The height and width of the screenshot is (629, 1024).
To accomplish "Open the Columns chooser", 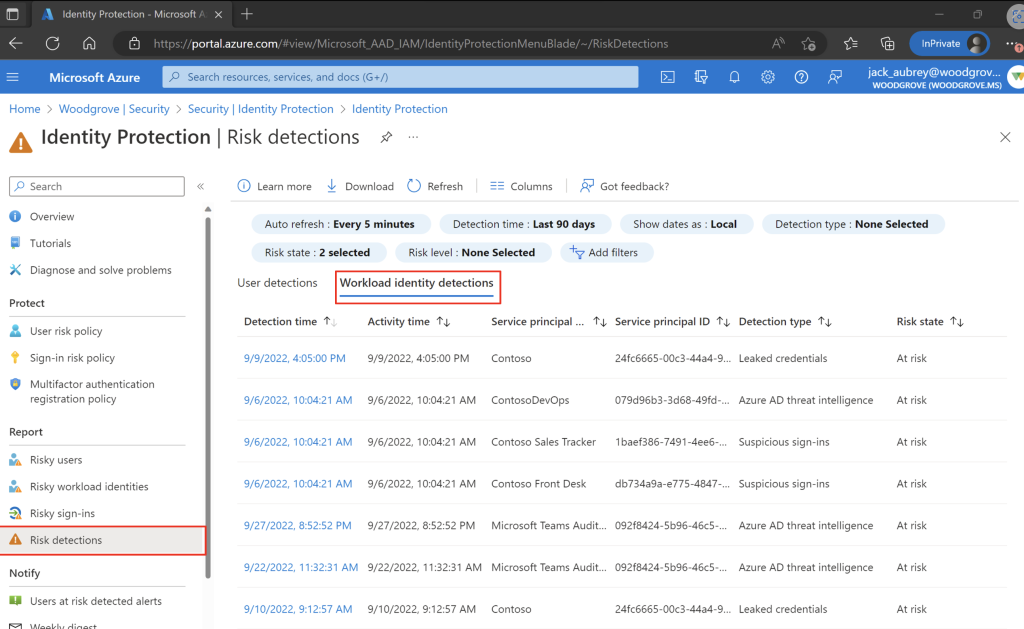I will point(521,186).
